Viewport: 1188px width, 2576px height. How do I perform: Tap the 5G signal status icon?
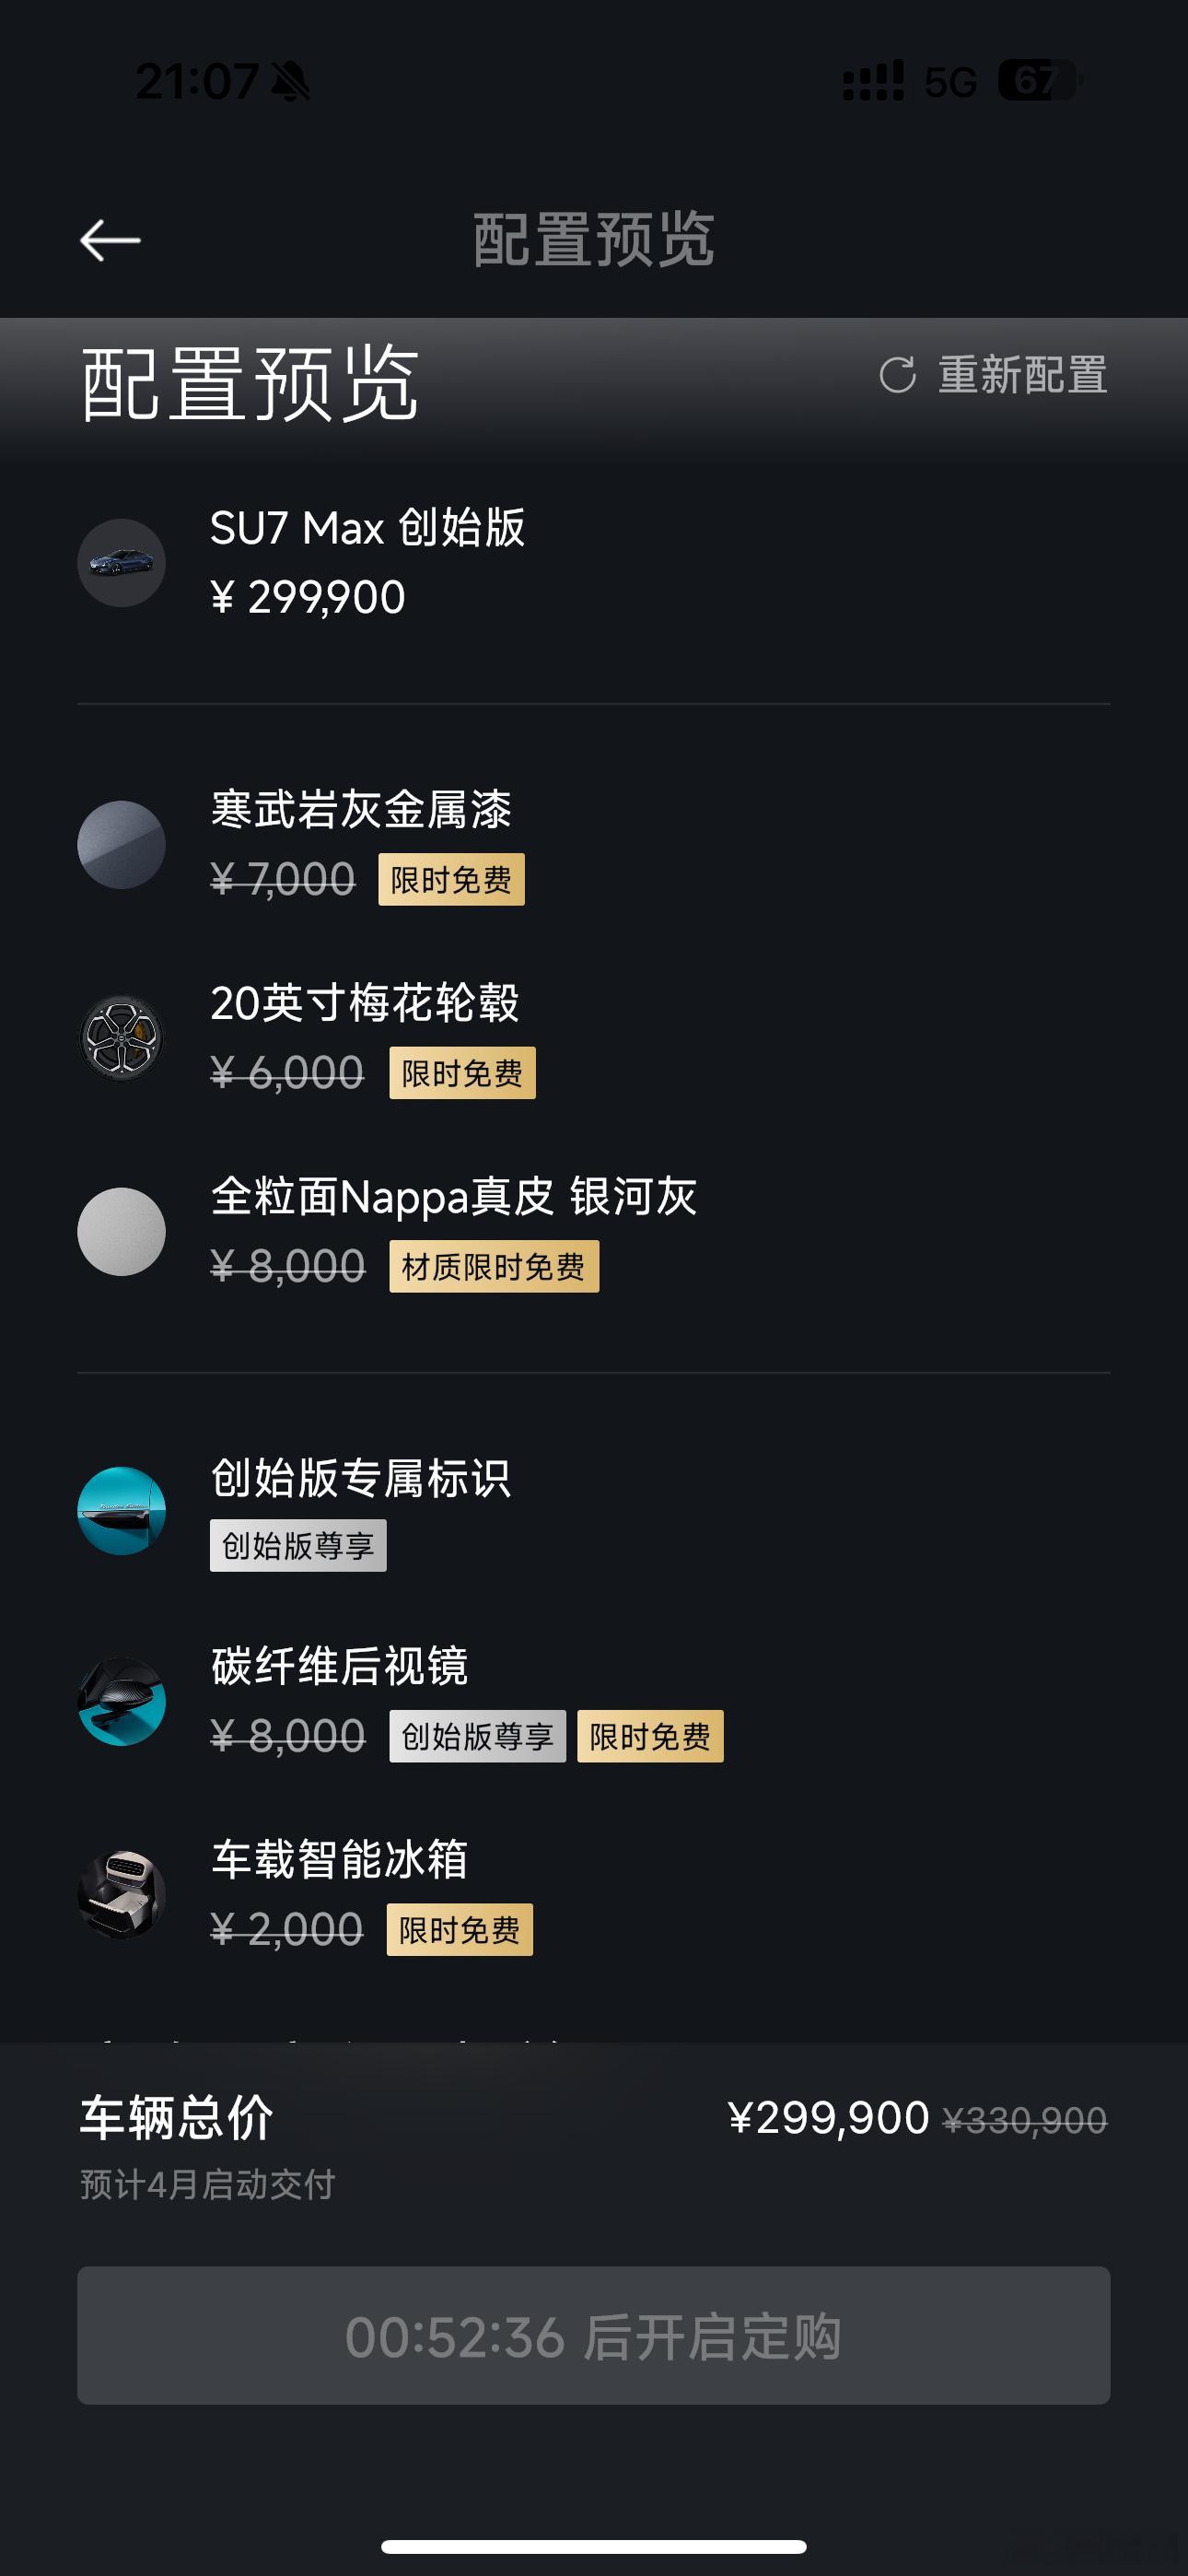pos(950,82)
